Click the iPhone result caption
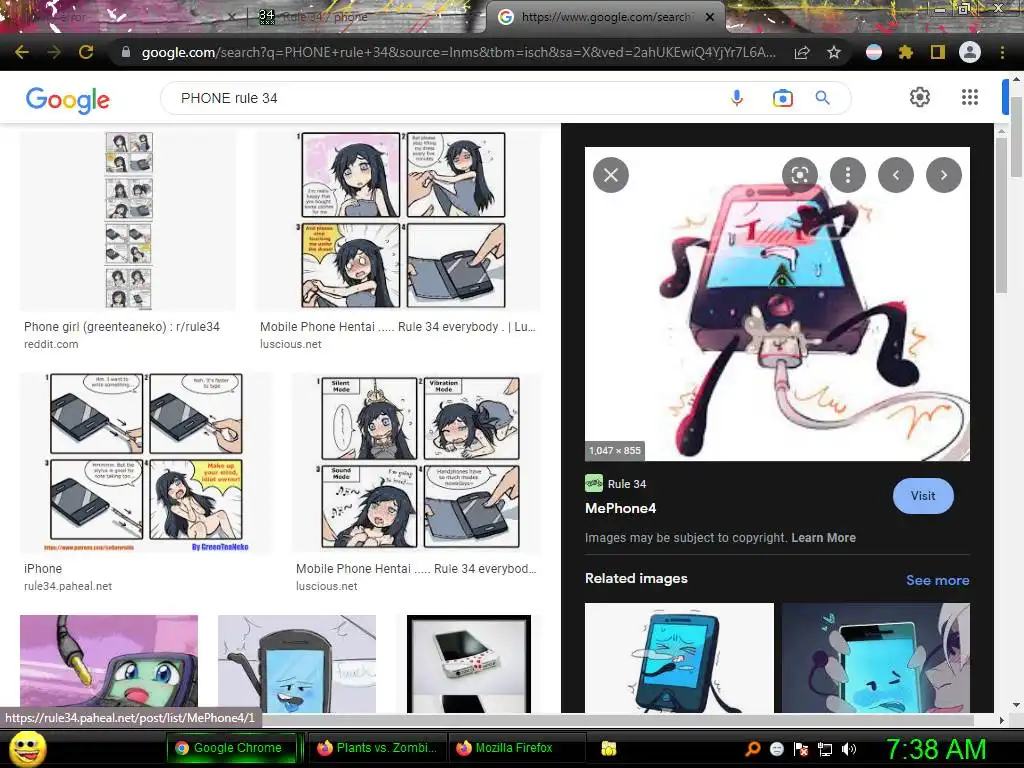This screenshot has width=1024, height=768. pos(42,568)
